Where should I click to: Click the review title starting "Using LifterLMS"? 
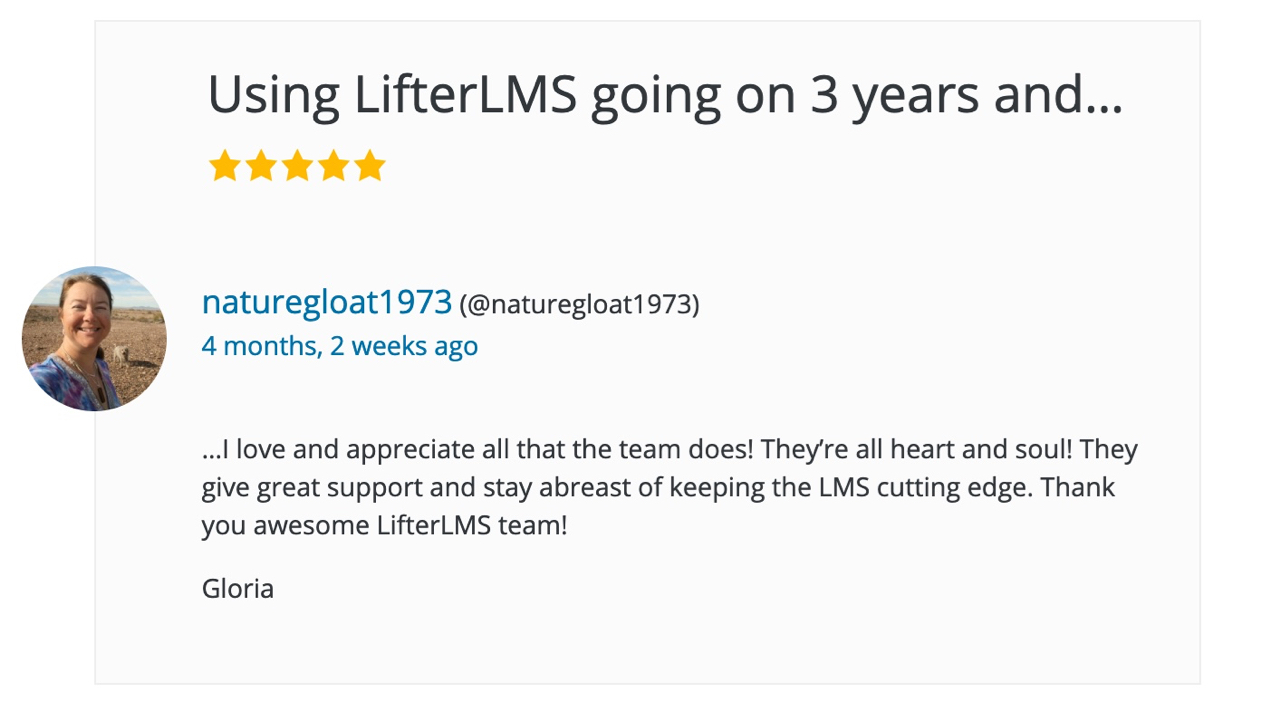665,96
